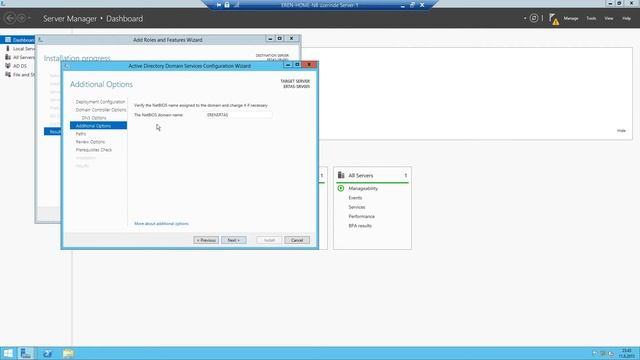Open the Manage menu
This screenshot has height=360, width=640.
tap(571, 18)
